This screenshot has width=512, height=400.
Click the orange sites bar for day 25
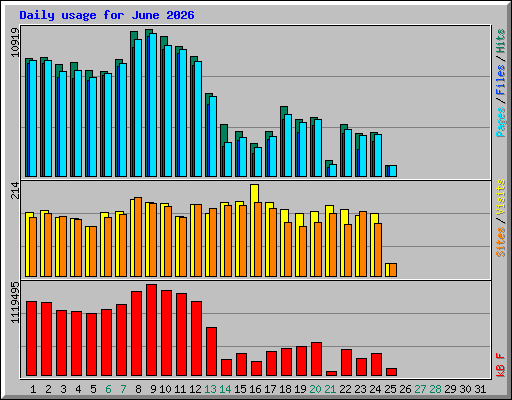tap(393, 270)
